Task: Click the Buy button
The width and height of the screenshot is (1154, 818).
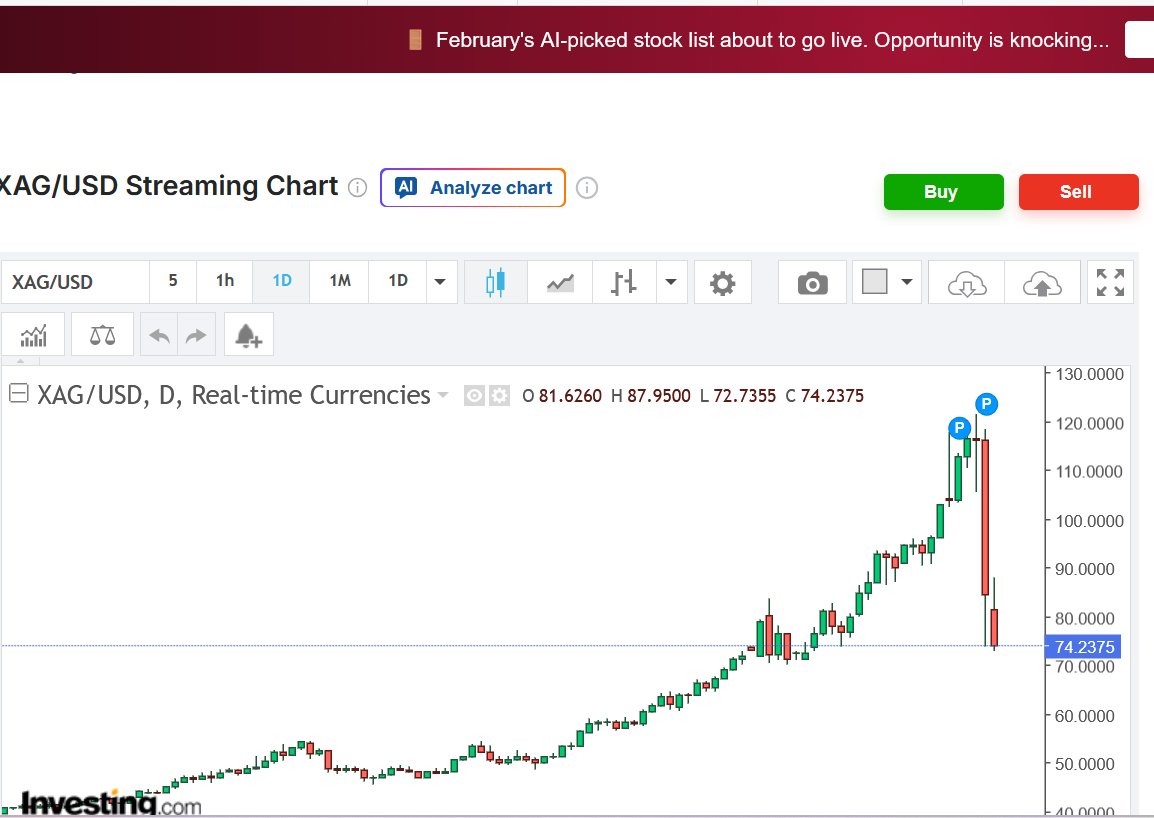Action: click(944, 192)
